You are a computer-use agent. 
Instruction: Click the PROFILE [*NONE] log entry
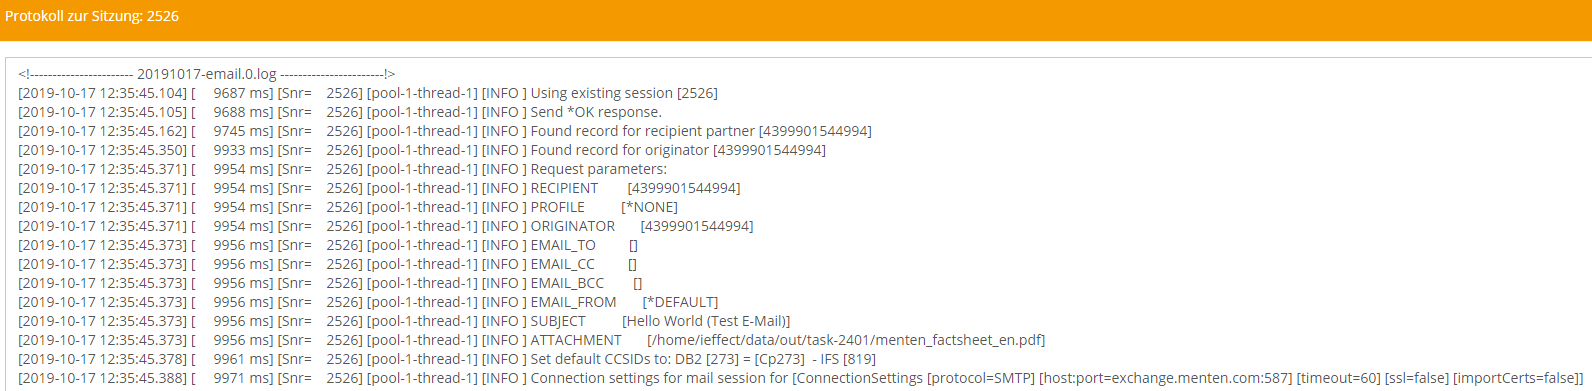[x=348, y=207]
